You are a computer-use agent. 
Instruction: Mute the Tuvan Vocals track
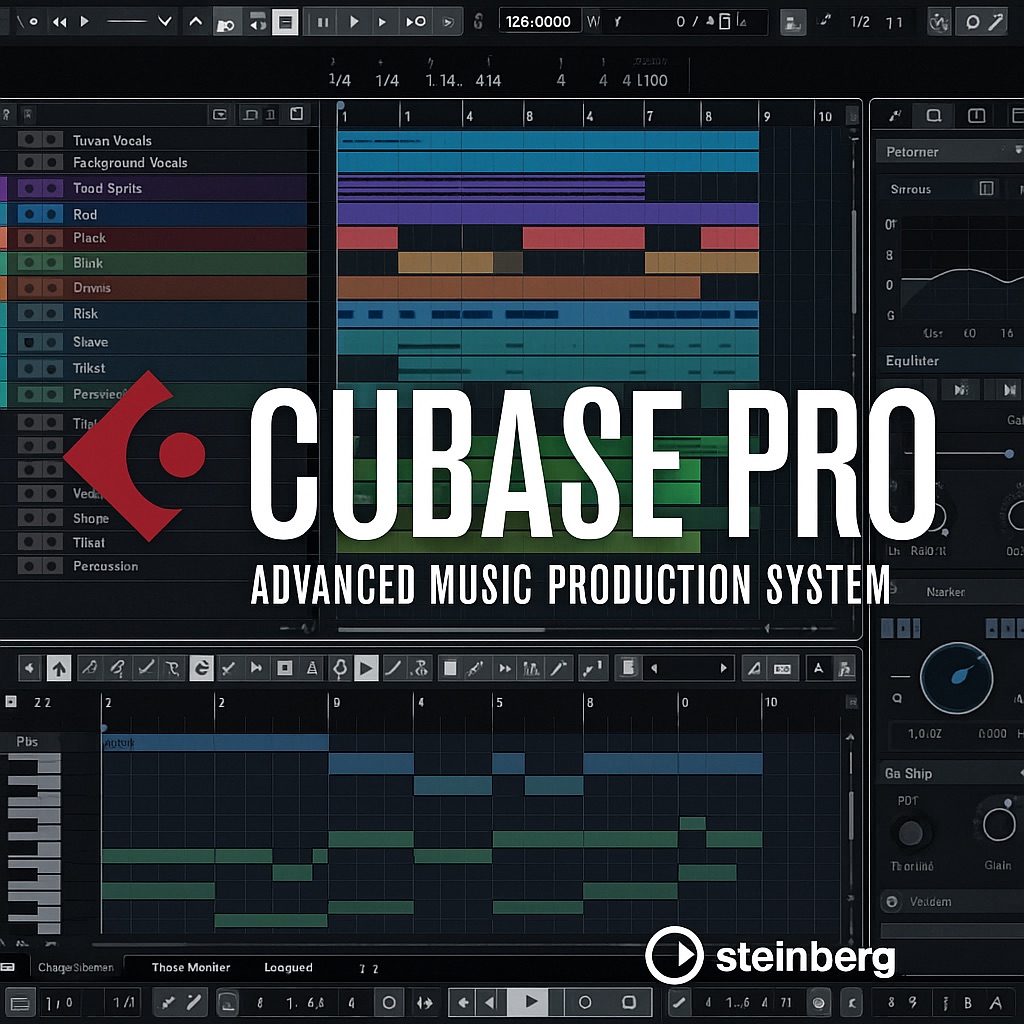(29, 140)
